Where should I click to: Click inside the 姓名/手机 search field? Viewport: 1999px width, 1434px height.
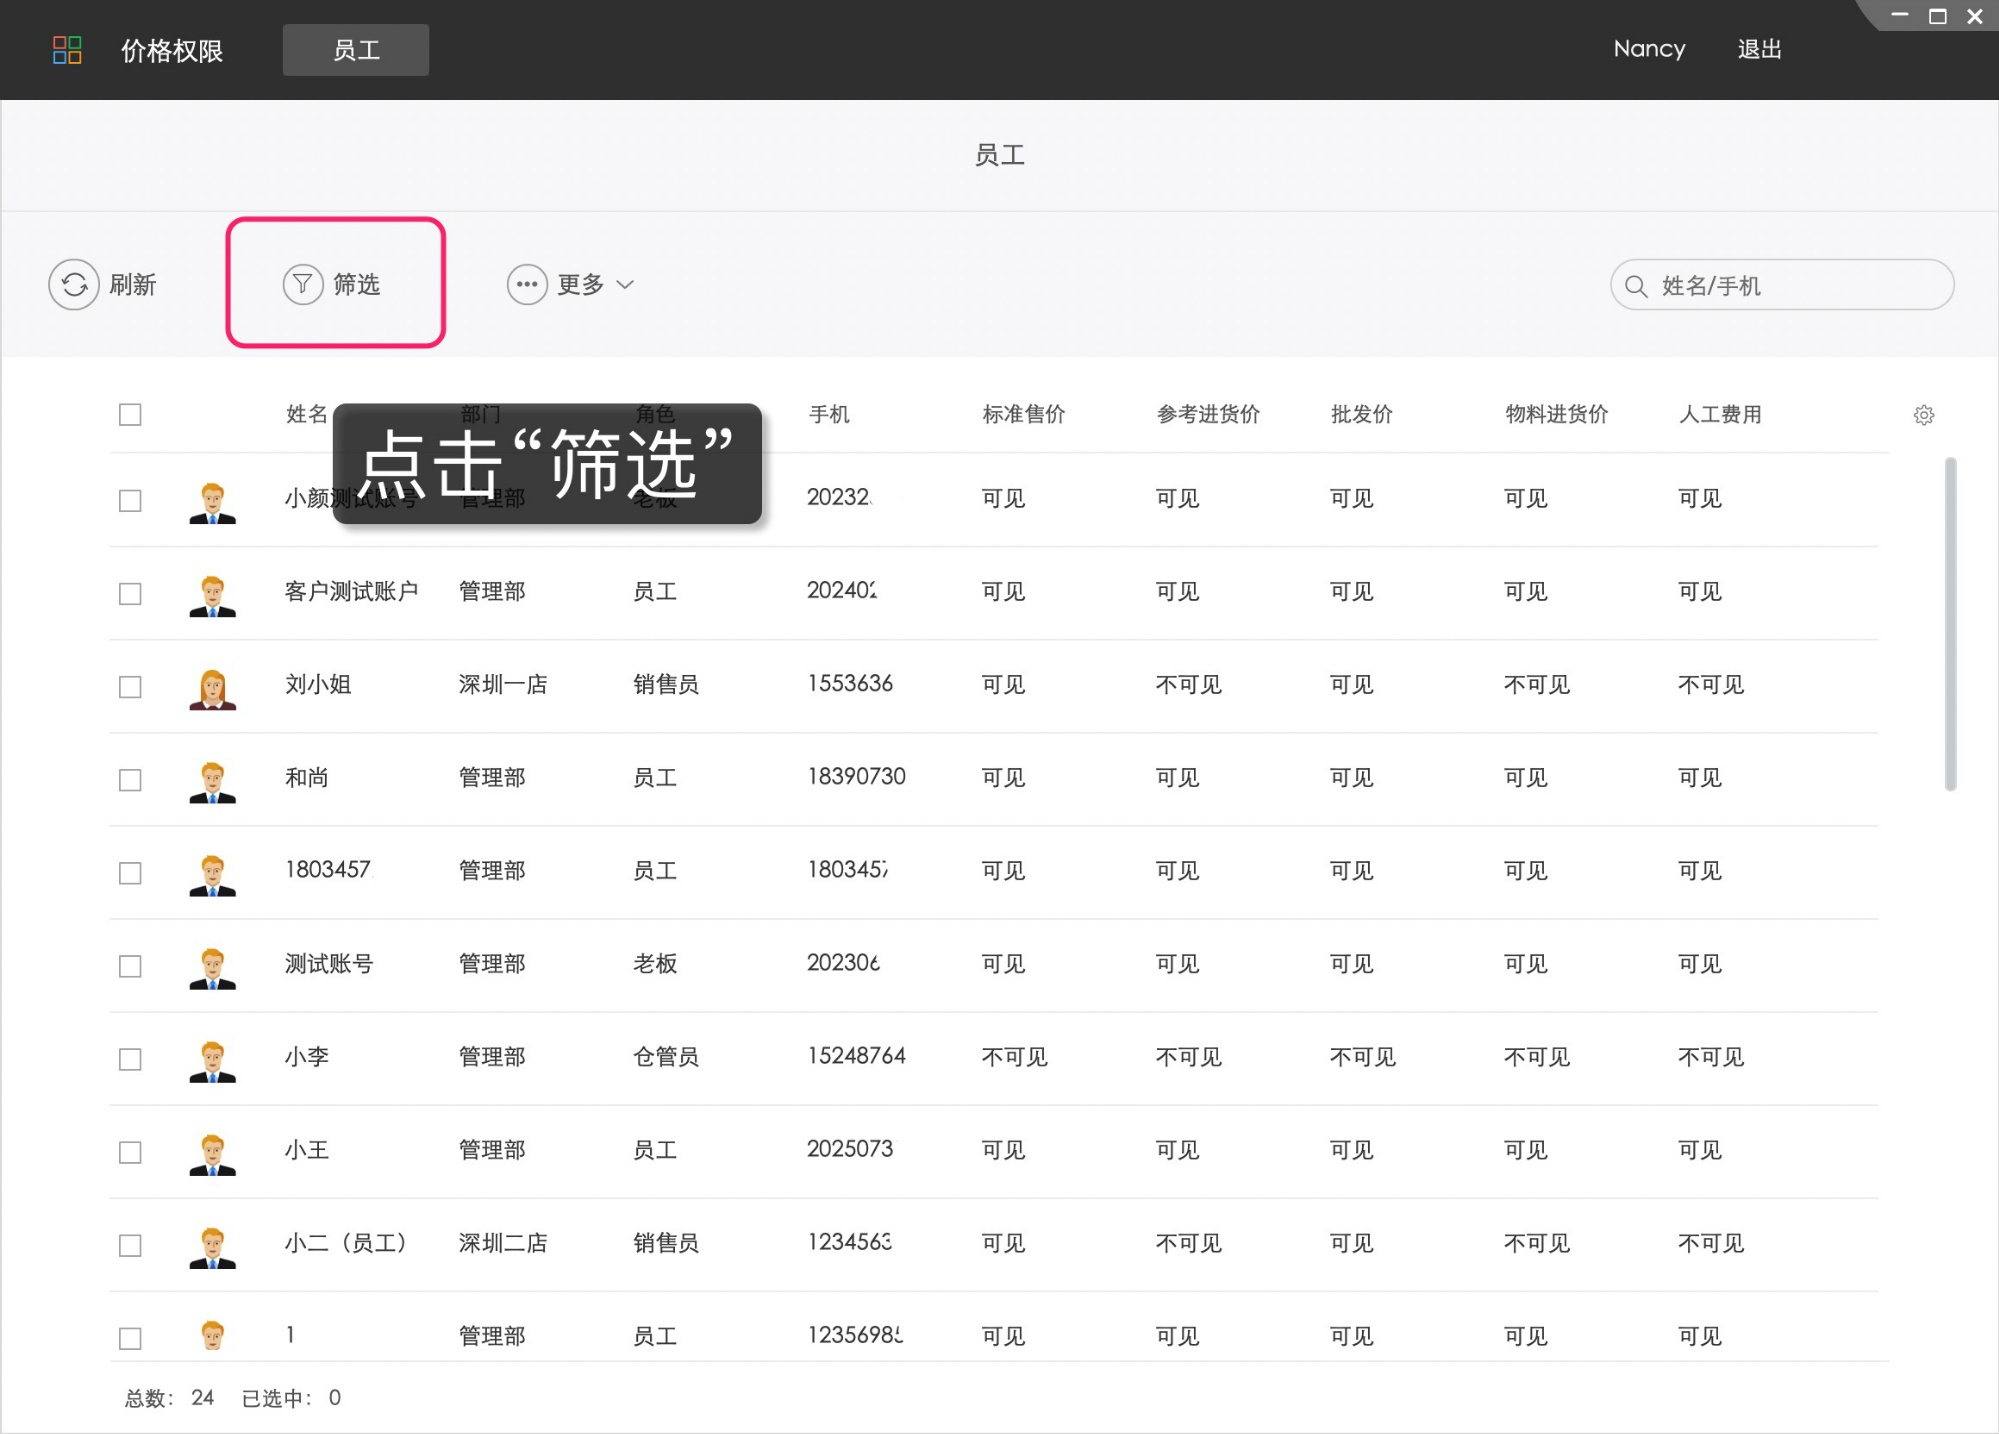tap(1780, 285)
